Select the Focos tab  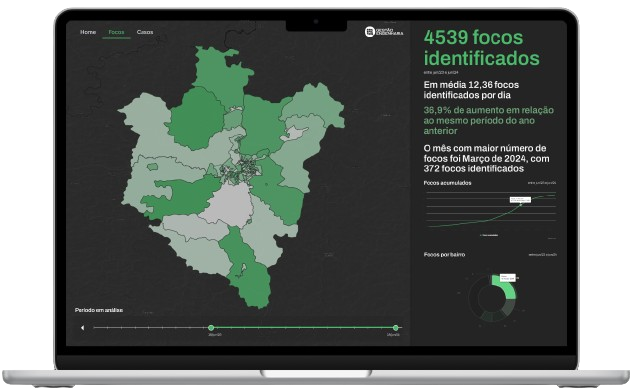click(116, 32)
